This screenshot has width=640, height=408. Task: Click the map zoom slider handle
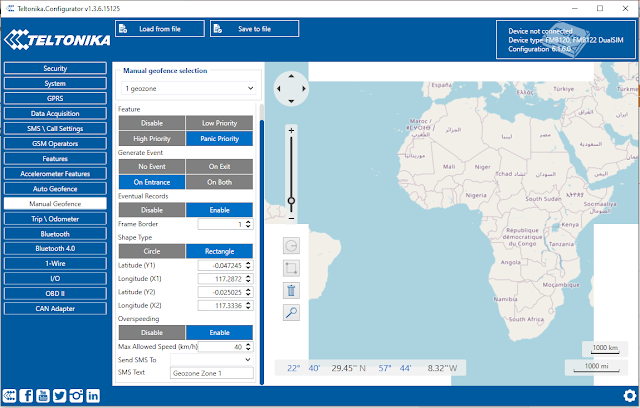291,201
